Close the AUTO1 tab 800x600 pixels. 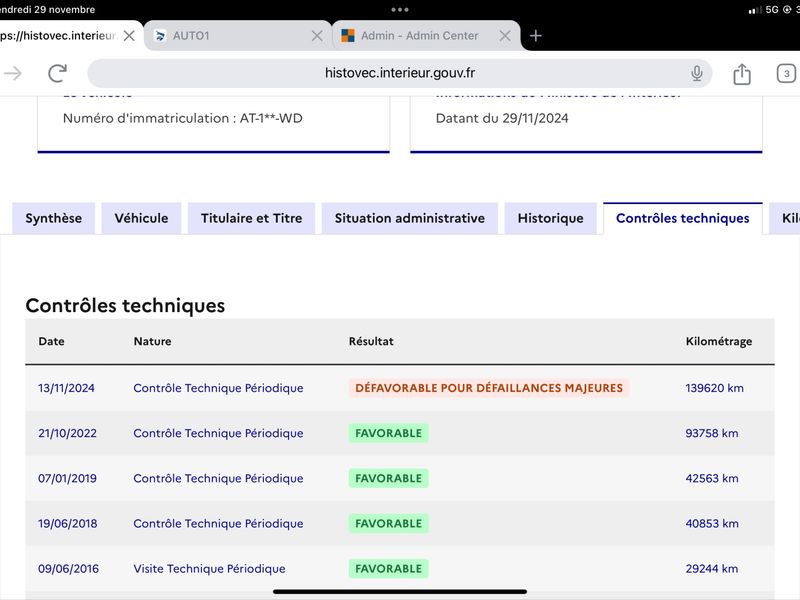317,36
